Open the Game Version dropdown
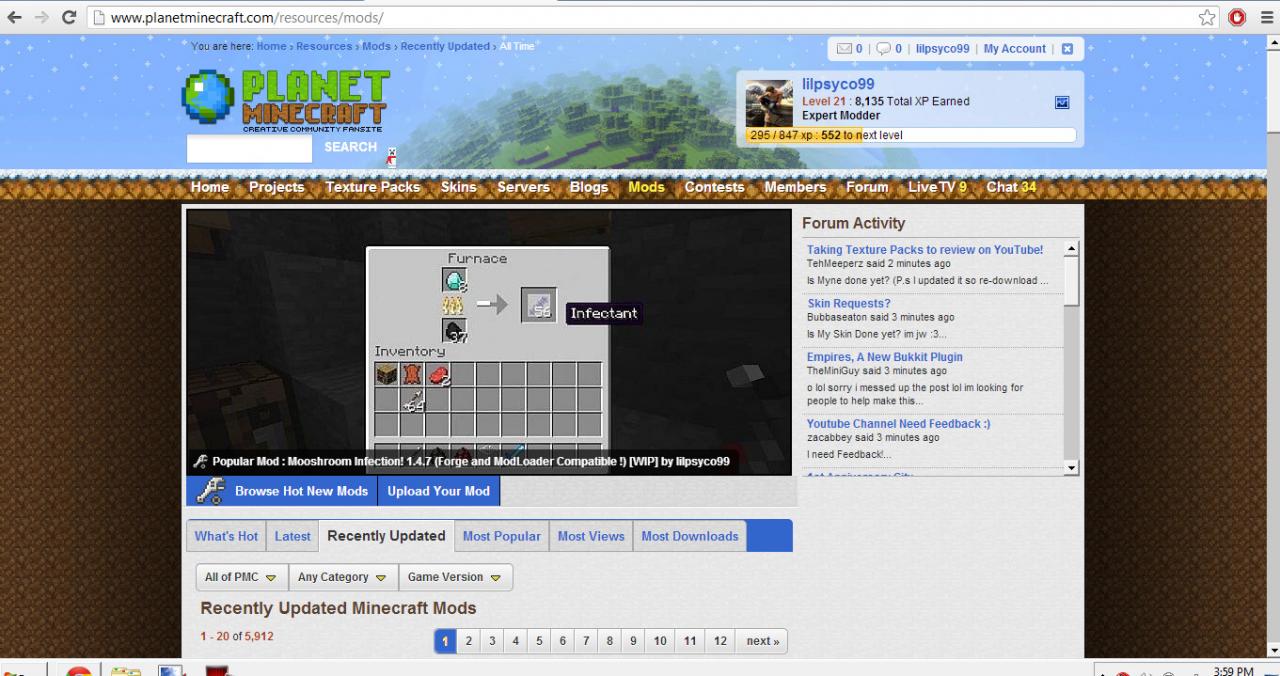Viewport: 1280px width, 676px height. tap(454, 577)
